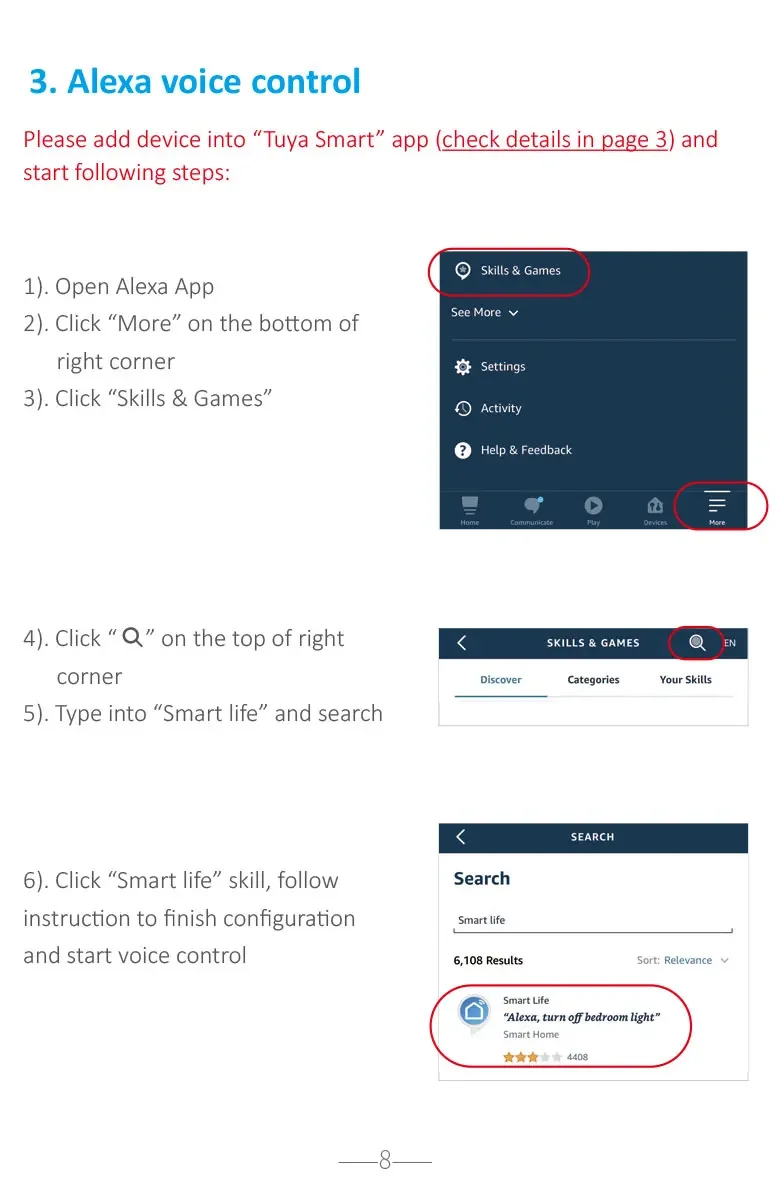The height and width of the screenshot is (1181, 782).
Task: Click the search magnifier in Skills & Games header
Action: (x=697, y=642)
